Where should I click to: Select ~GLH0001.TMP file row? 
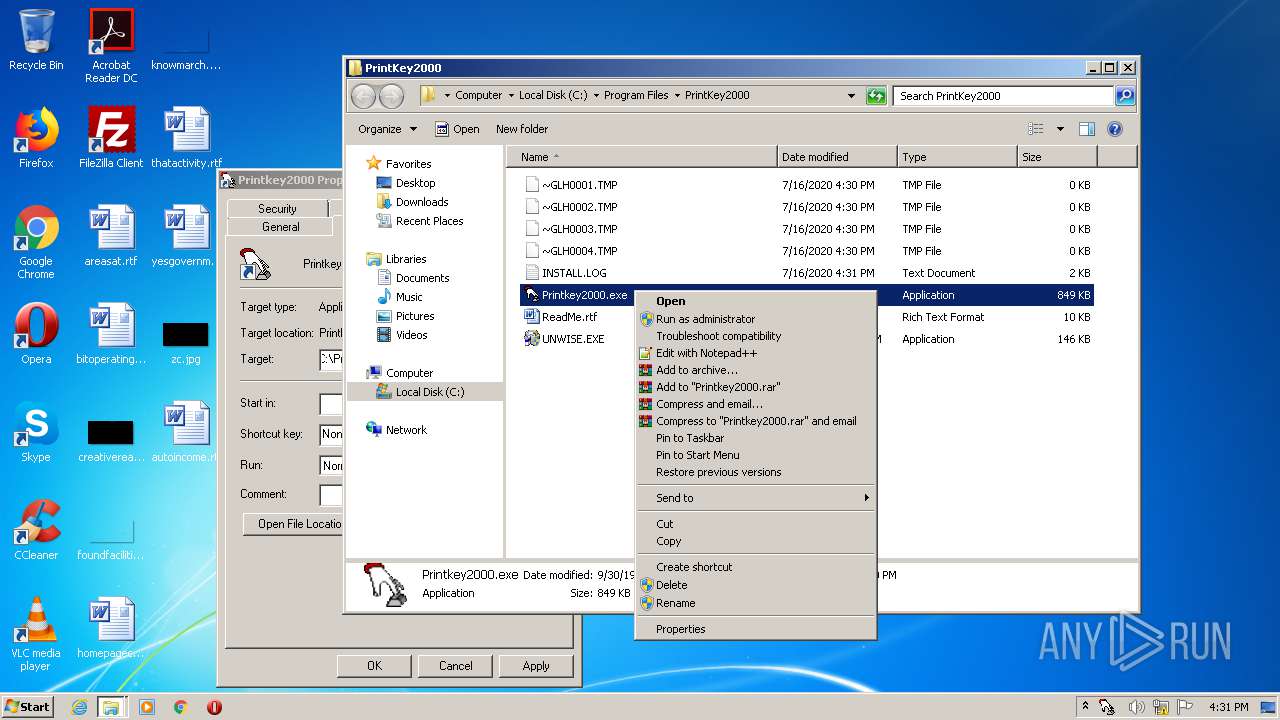(x=808, y=185)
